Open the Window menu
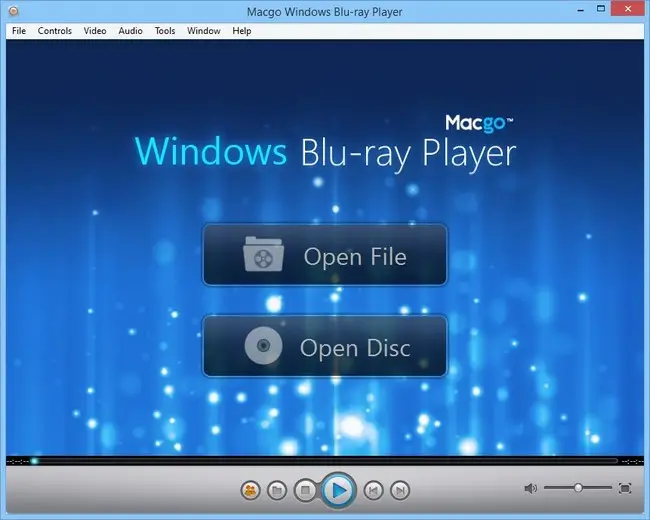Image resolution: width=650 pixels, height=520 pixels. 204,31
